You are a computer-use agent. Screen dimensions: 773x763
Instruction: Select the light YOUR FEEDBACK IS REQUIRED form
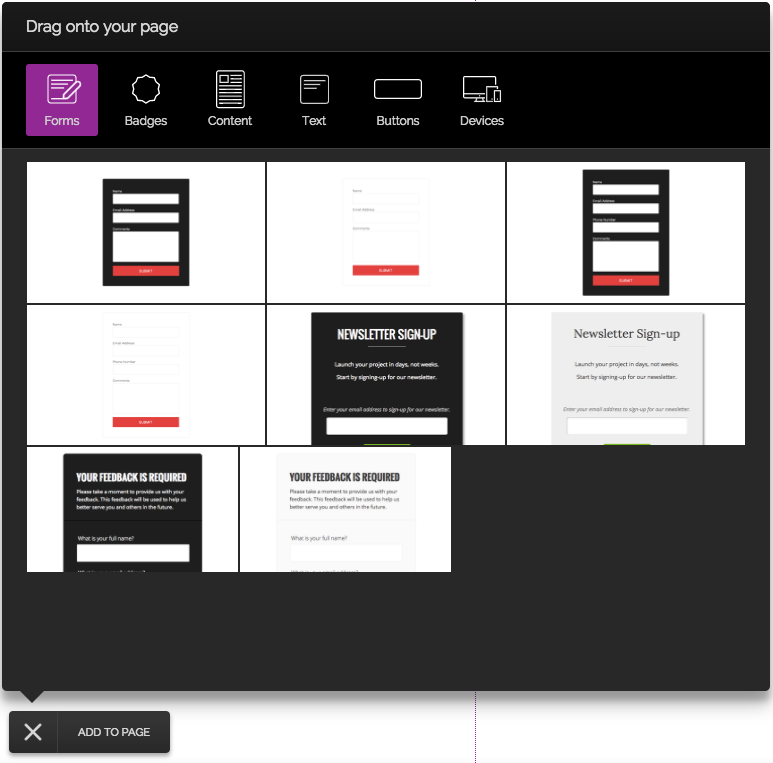(x=346, y=510)
